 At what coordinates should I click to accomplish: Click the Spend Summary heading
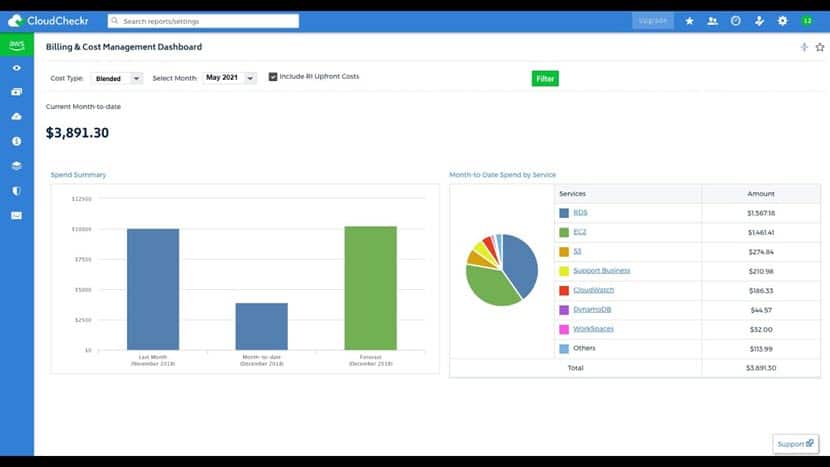click(78, 175)
